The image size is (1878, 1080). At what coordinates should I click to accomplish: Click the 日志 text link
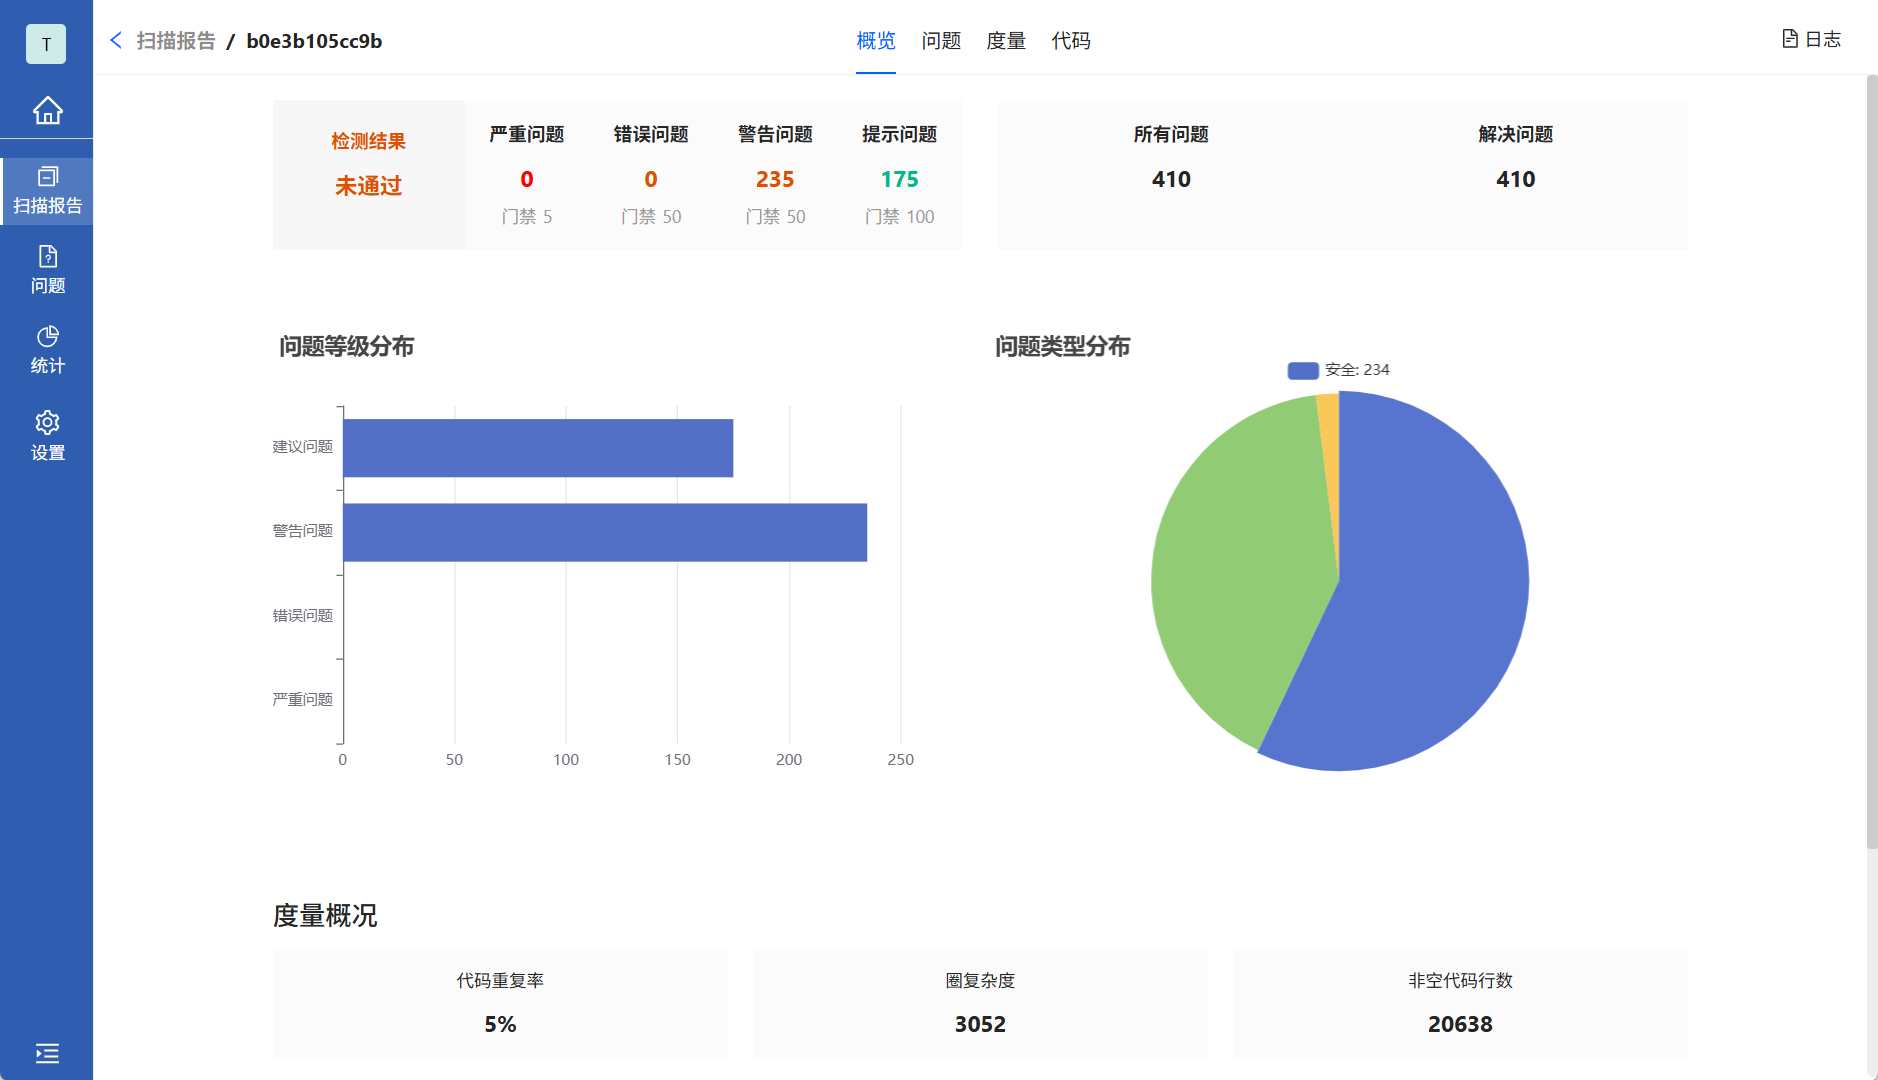[x=1823, y=39]
